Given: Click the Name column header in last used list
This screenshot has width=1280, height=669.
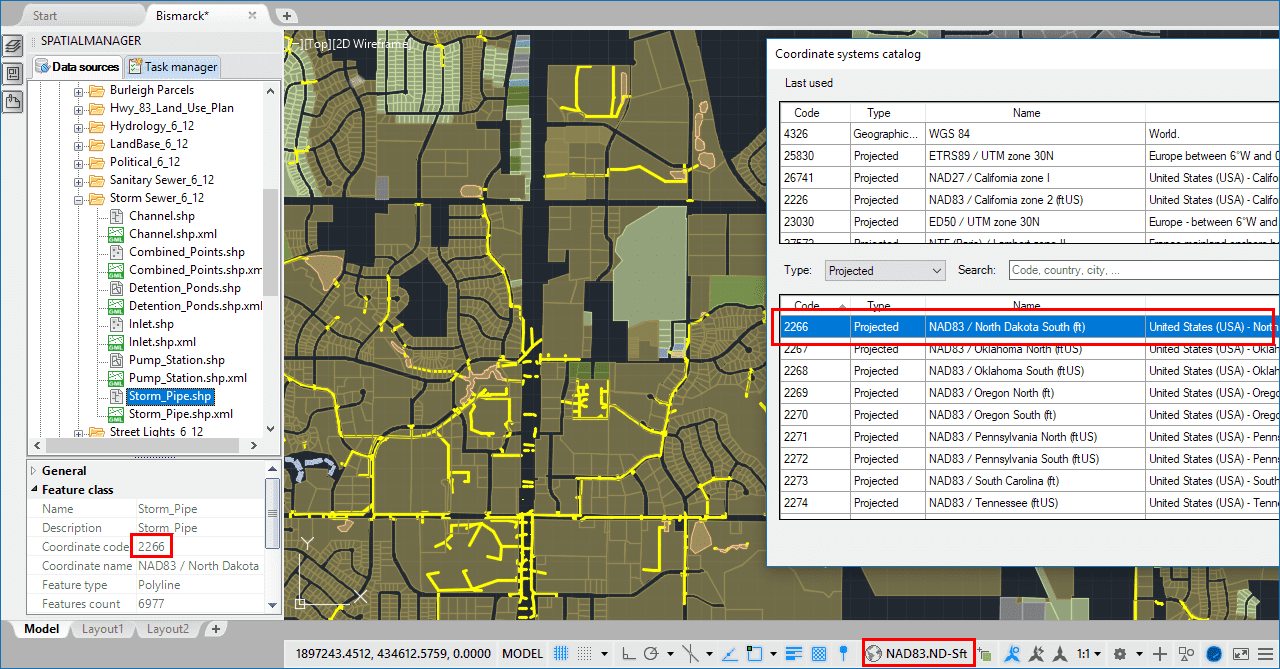Looking at the screenshot, I should [x=1026, y=113].
